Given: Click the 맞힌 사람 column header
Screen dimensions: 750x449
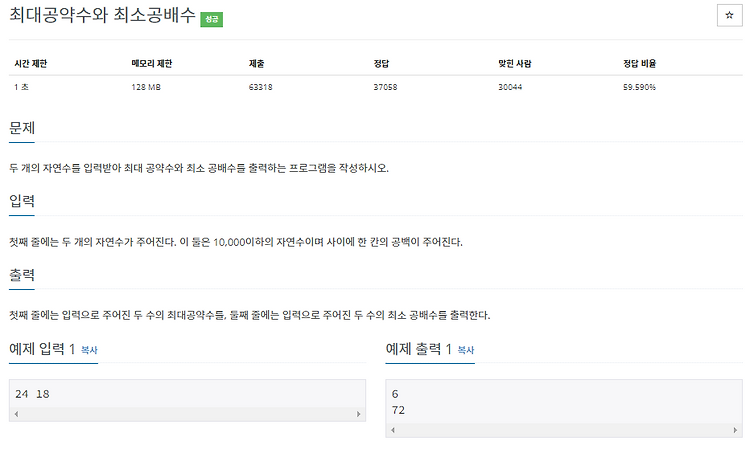Looking at the screenshot, I should click(x=515, y=64).
